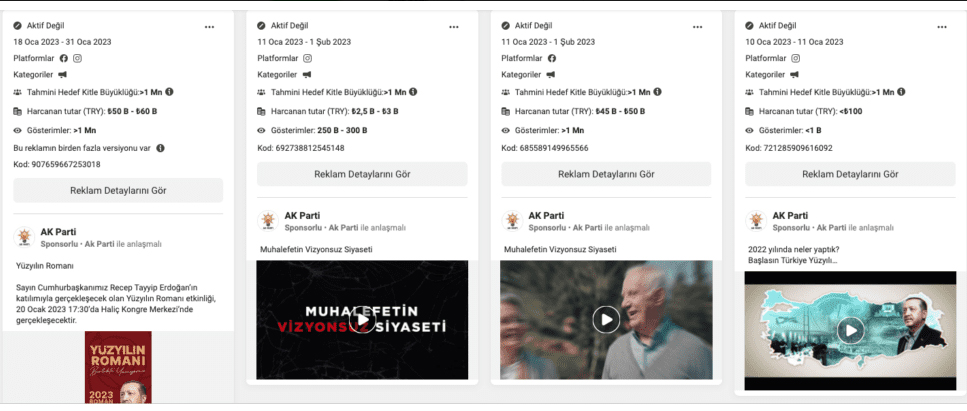Play the Turkey map shaped video
967x411 pixels.
pyautogui.click(x=850, y=331)
